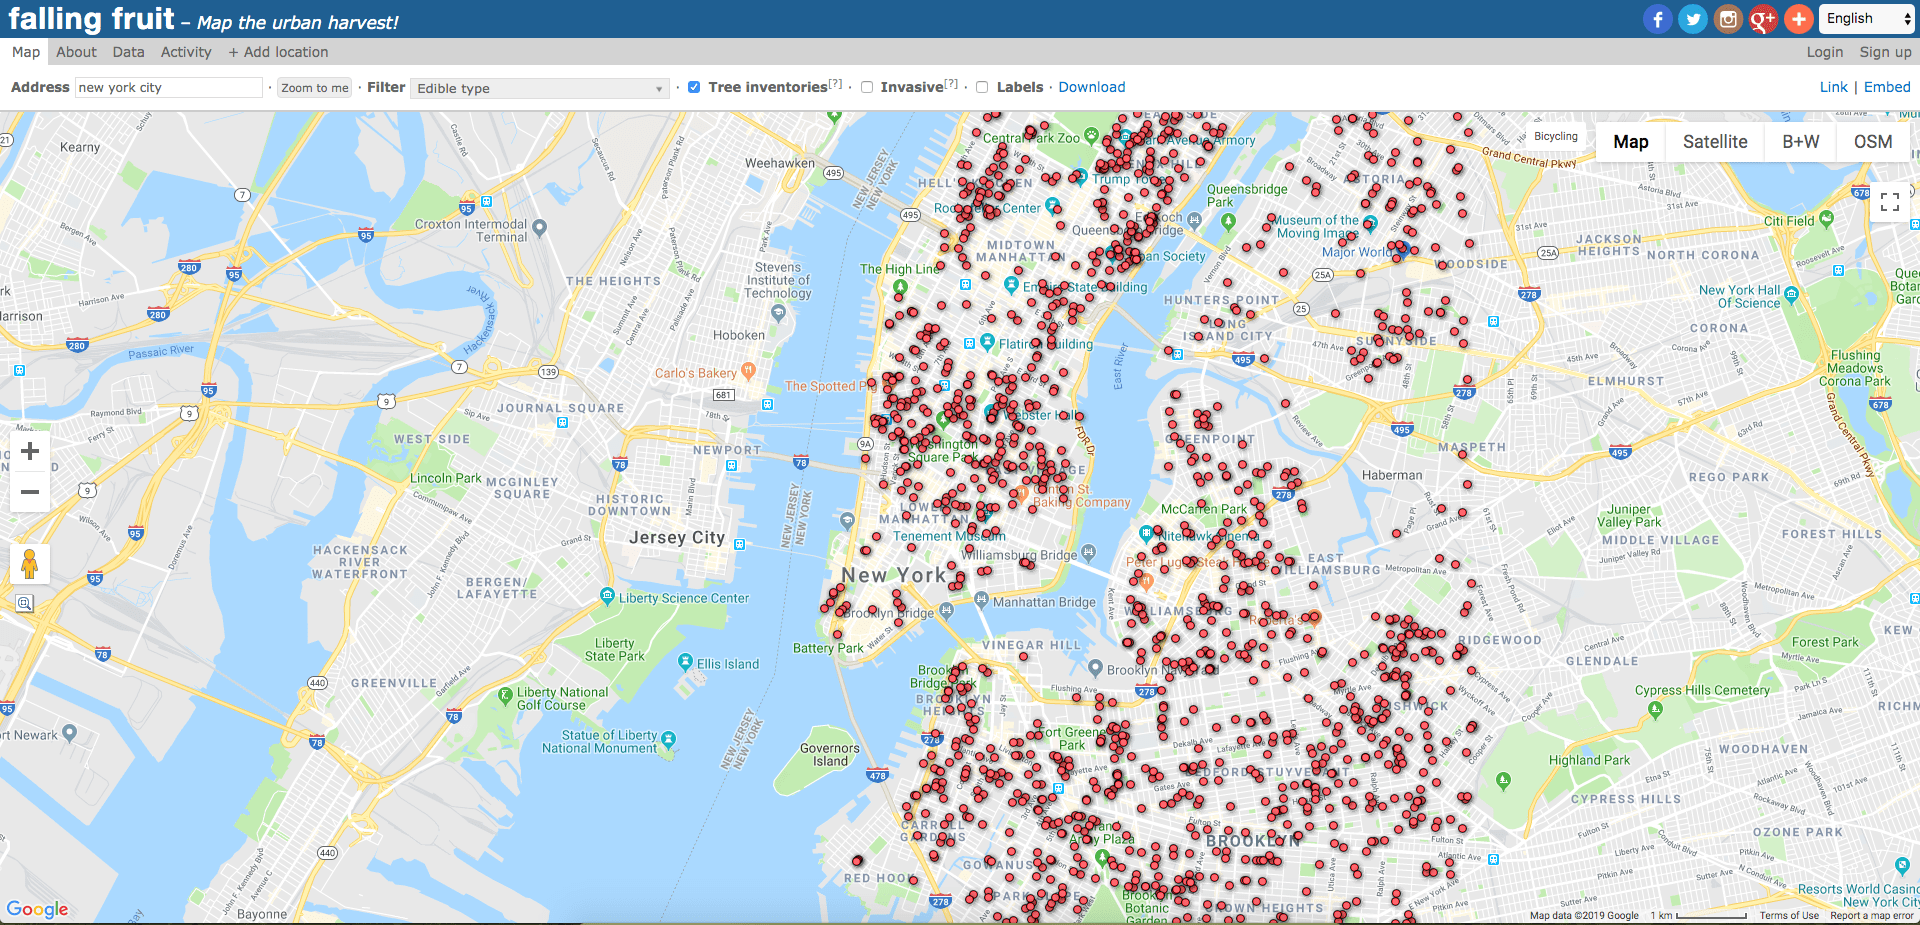Screen dimensions: 1920x925
Task: Click the Queensbridge Park marker icon
Action: (x=1228, y=221)
